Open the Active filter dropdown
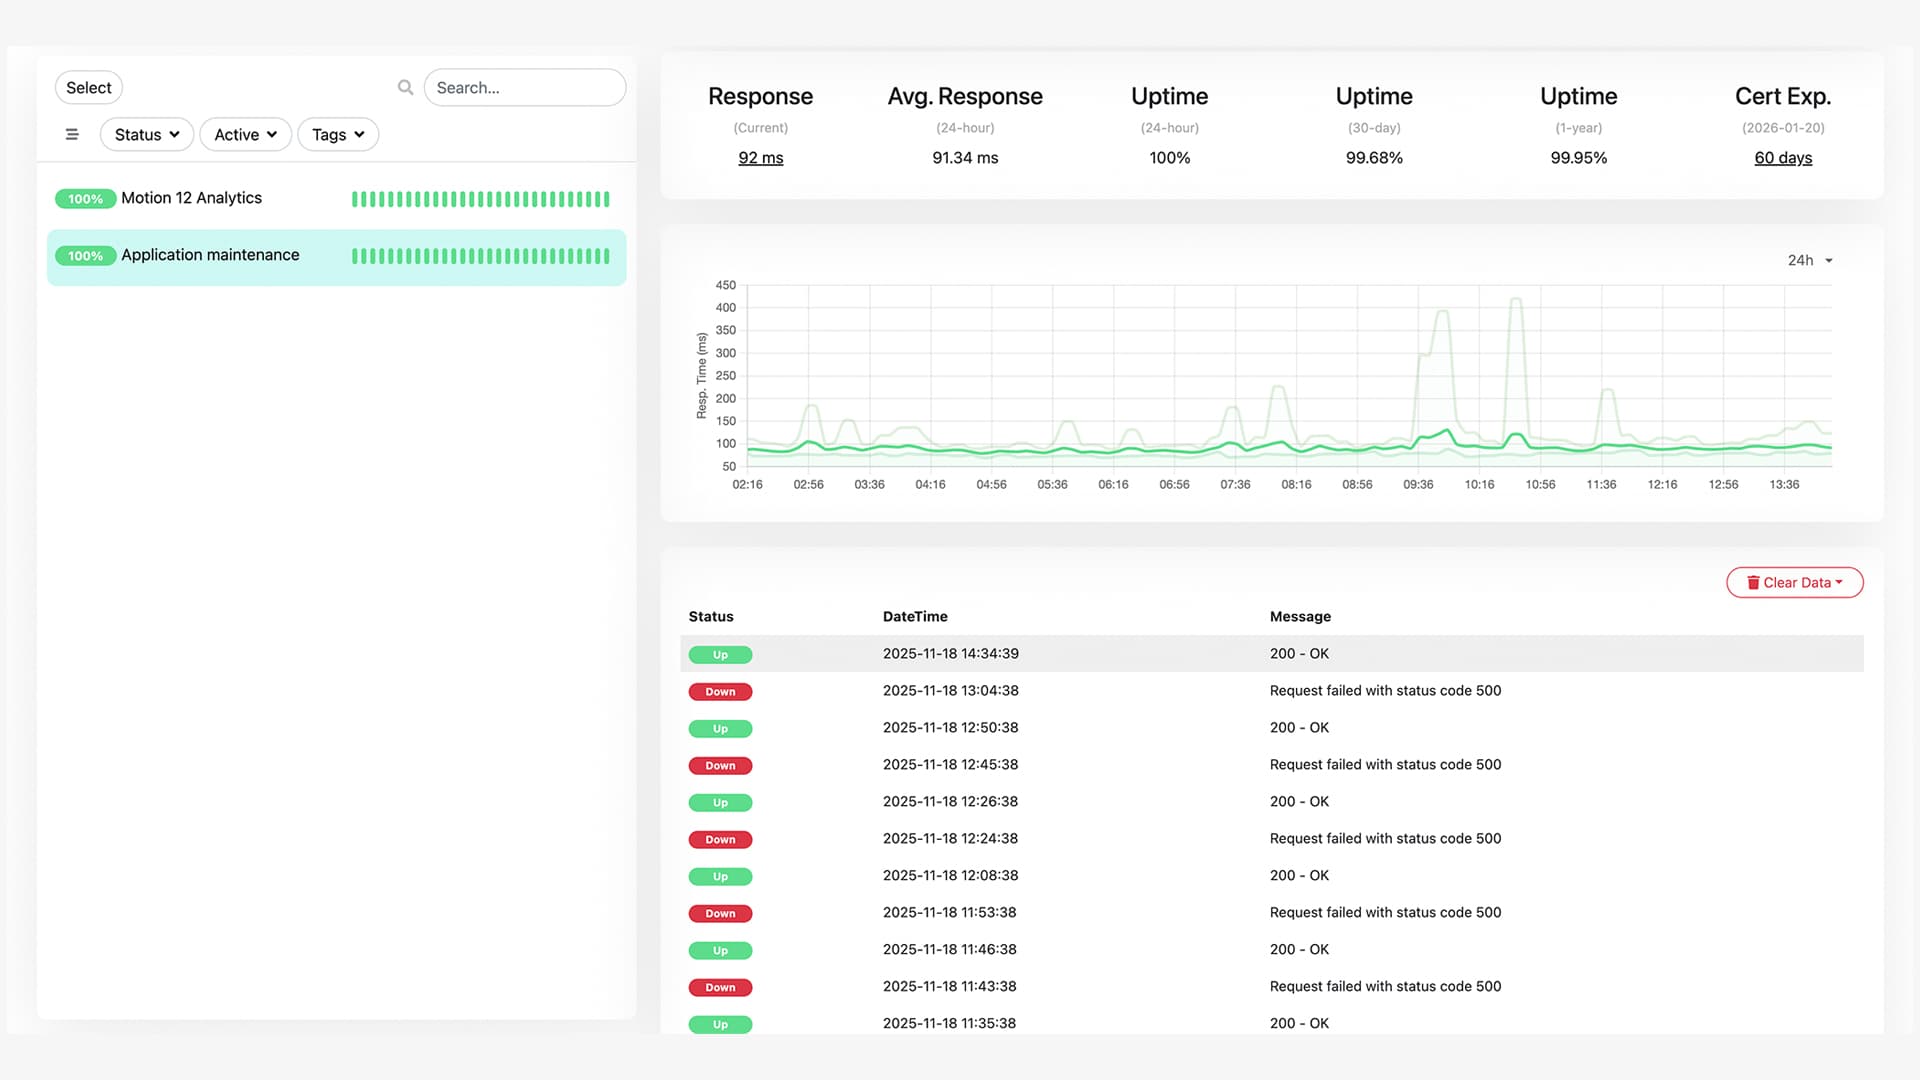 (x=245, y=134)
